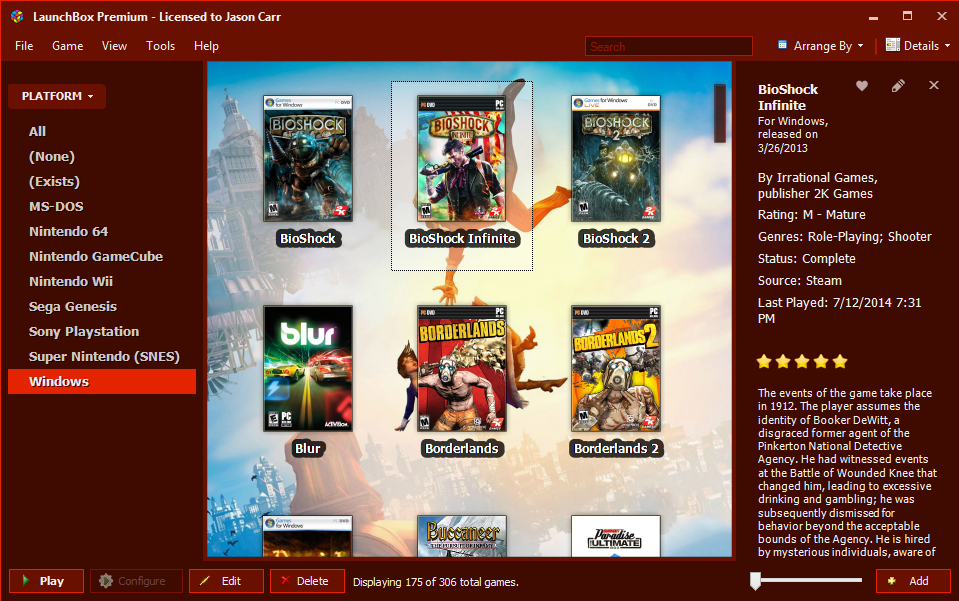Mark BioShock Infinite as favorite with heart icon

[862, 86]
